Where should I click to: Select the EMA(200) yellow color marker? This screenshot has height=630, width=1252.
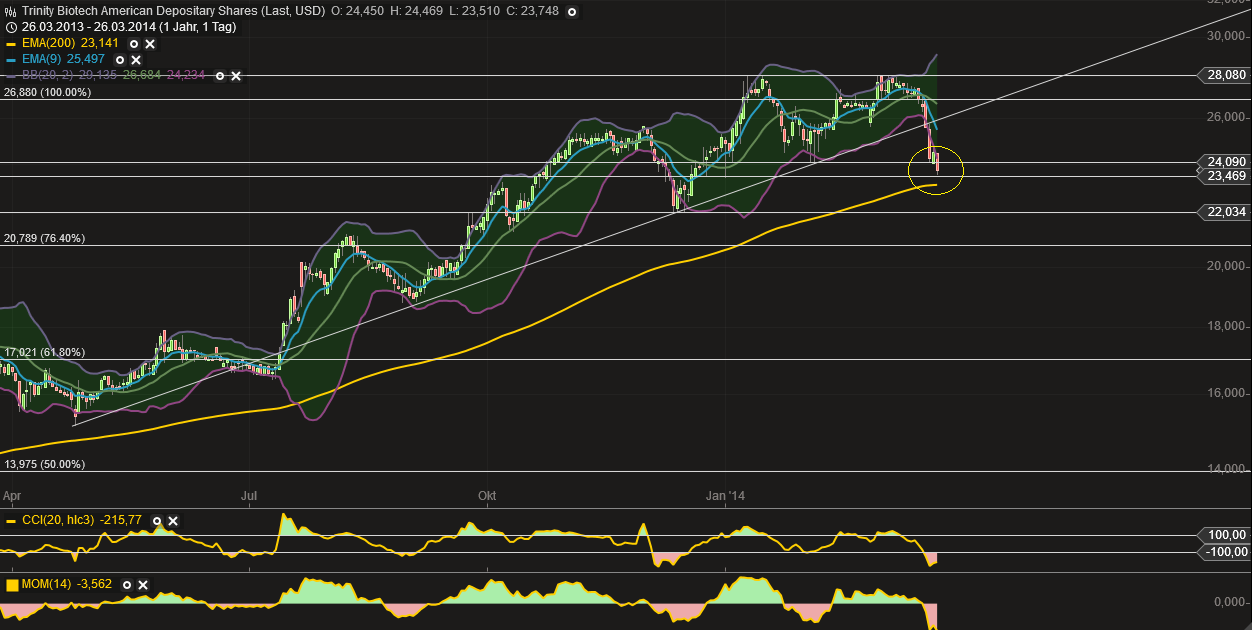pos(11,44)
